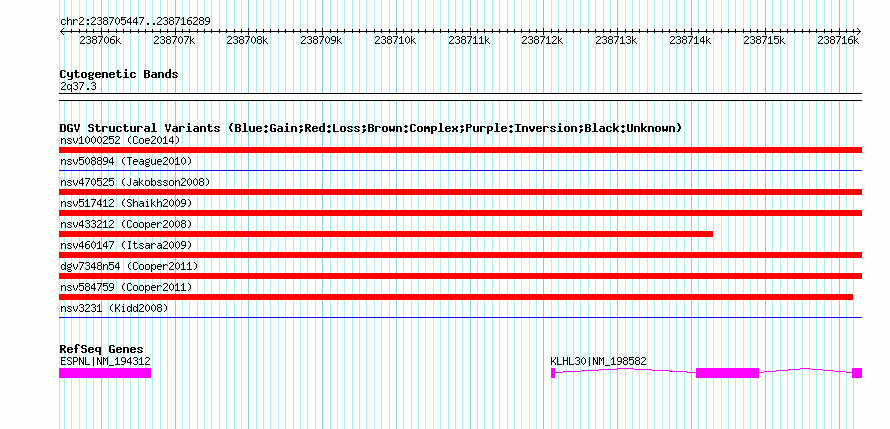Viewport: 890px width, 429px height.
Task: Click the nsv1000252 (Coe2014) red loss bar
Action: 460,150
